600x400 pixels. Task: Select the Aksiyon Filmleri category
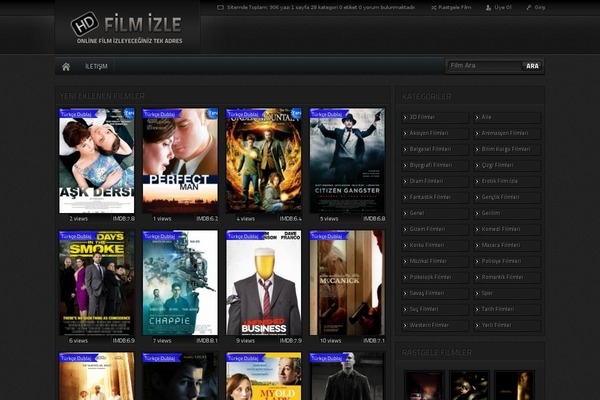(435, 133)
